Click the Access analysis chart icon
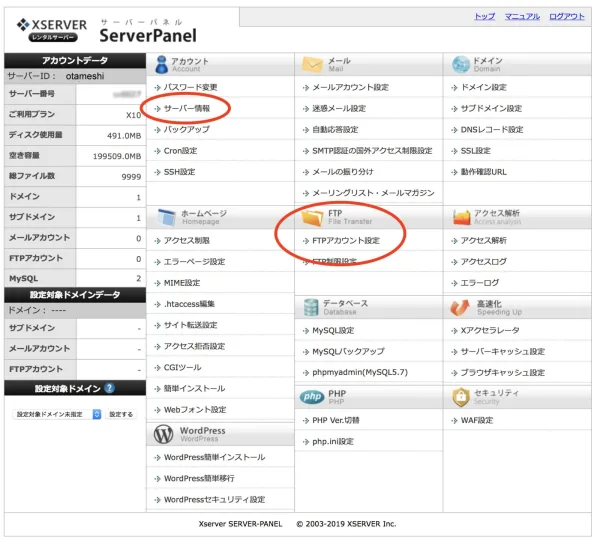Screen dimensions: 600x542 coord(461,217)
